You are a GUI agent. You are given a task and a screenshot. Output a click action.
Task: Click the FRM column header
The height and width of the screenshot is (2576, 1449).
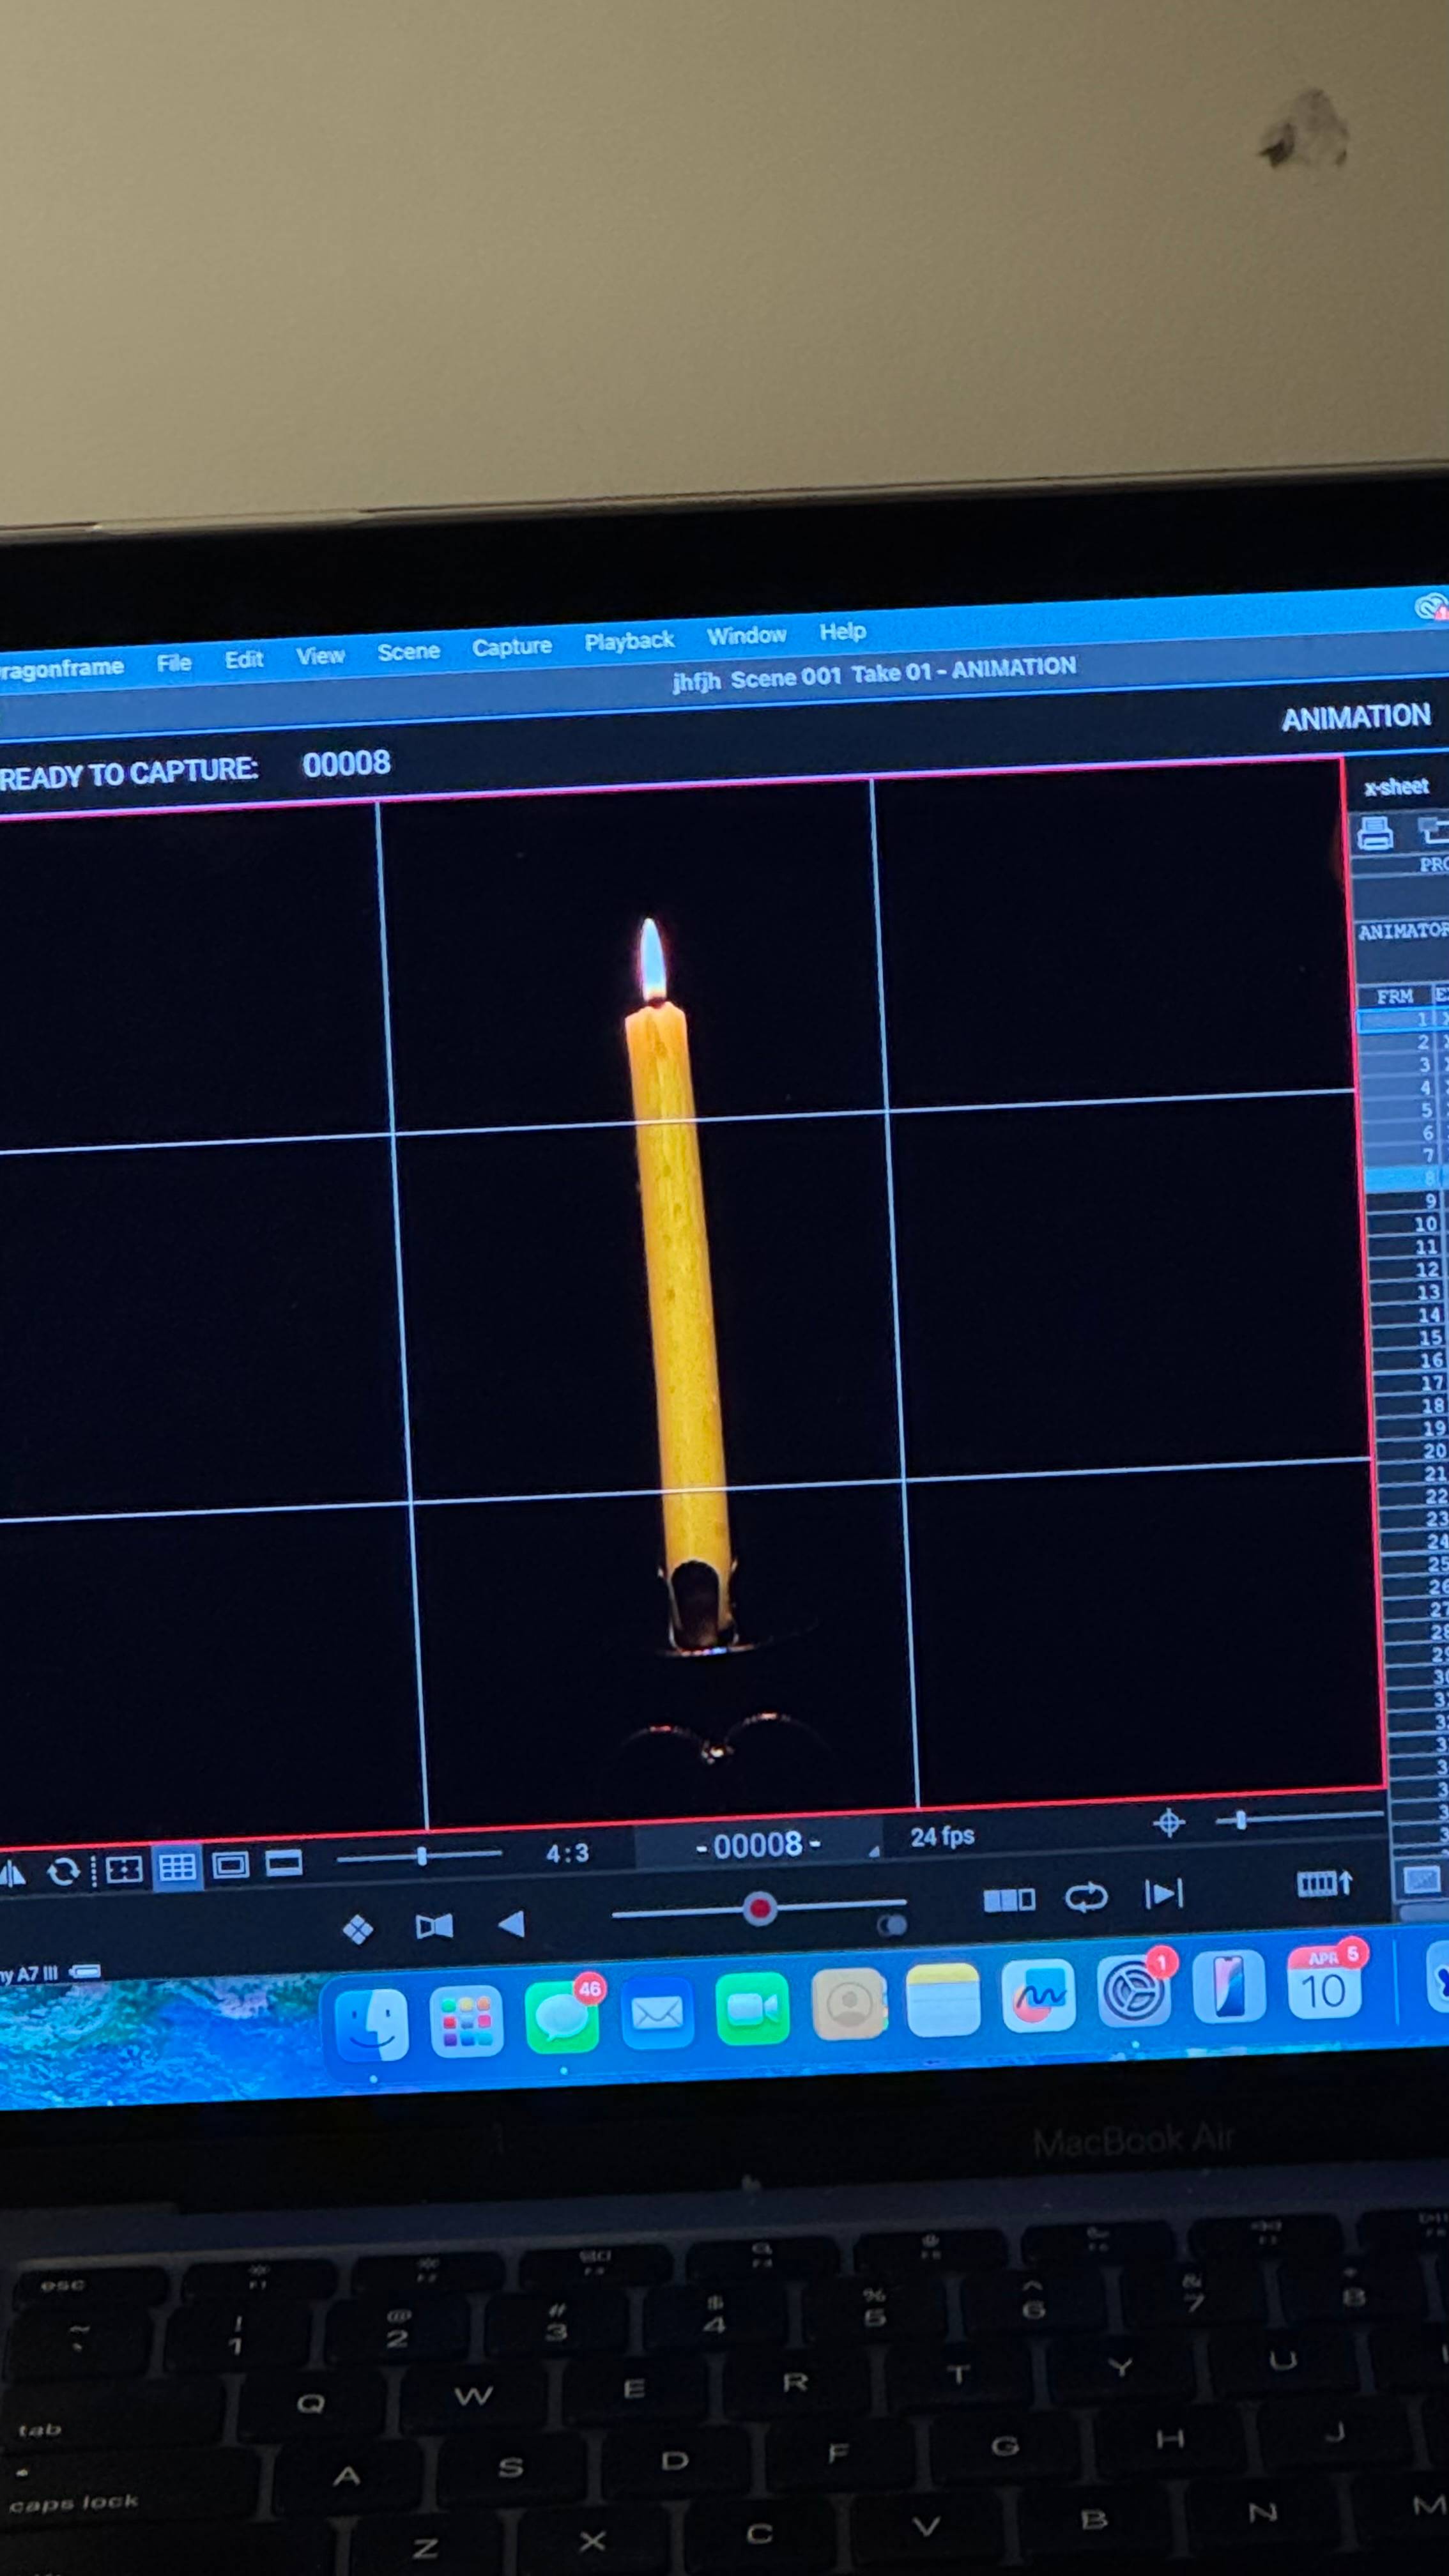point(1395,996)
